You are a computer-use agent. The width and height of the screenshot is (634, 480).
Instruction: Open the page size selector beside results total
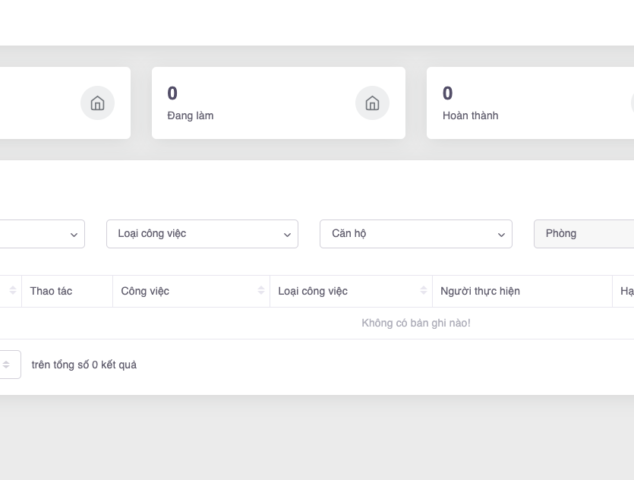tap(8, 365)
